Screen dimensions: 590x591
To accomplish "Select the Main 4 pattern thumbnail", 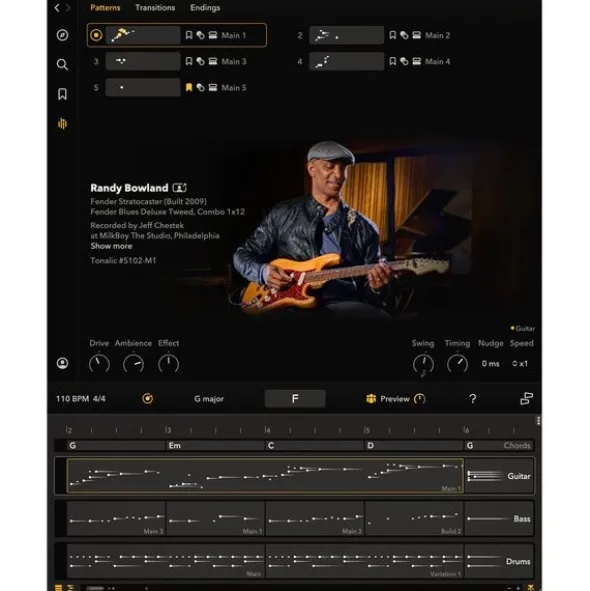I will pos(346,61).
